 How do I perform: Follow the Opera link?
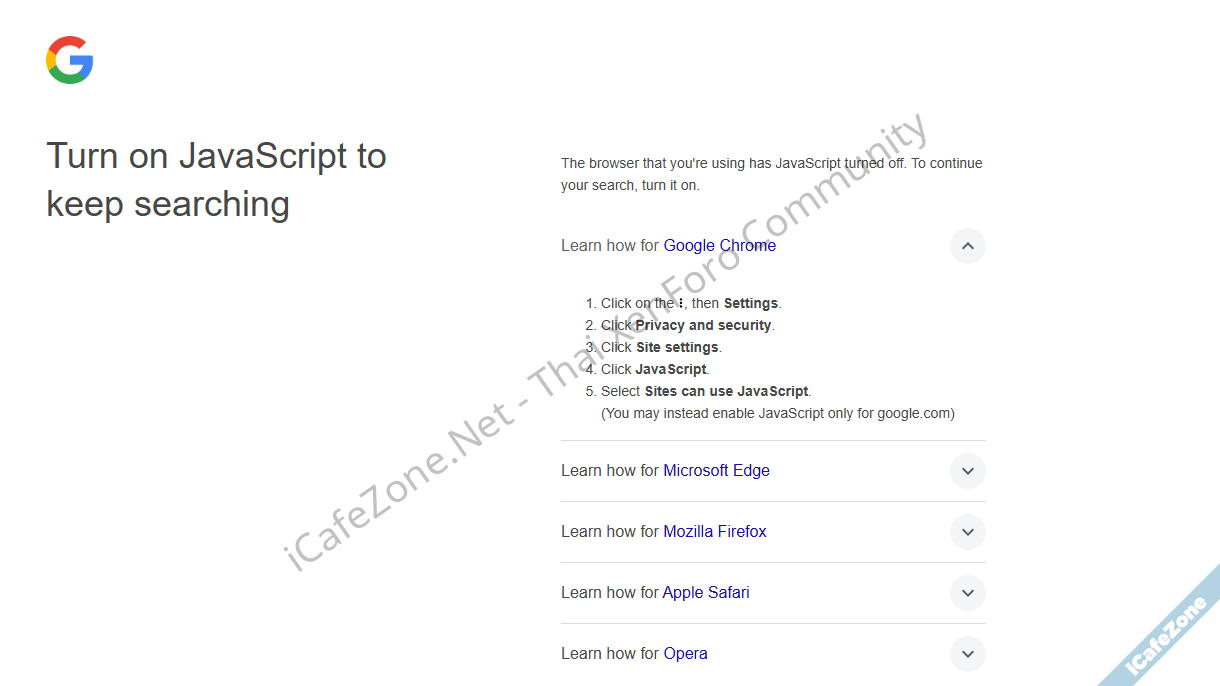tap(685, 654)
